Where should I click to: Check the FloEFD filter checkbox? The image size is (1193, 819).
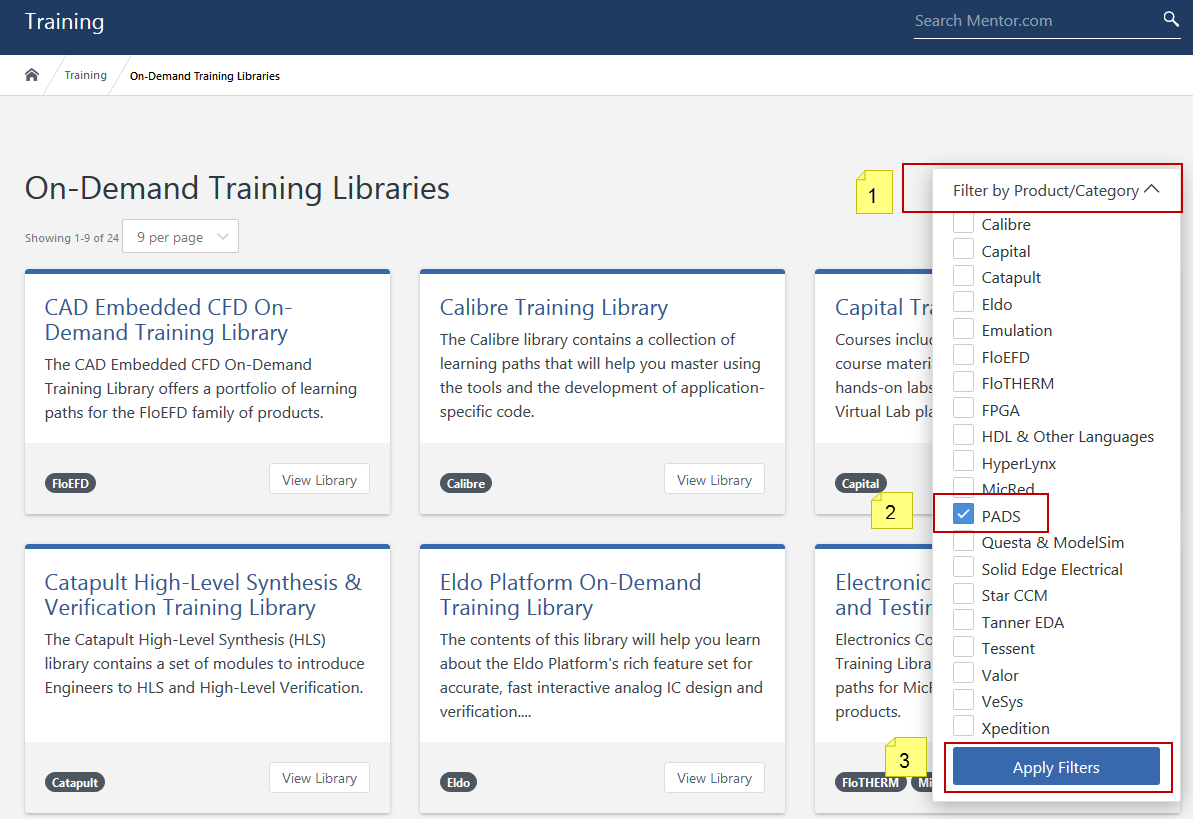click(x=963, y=355)
